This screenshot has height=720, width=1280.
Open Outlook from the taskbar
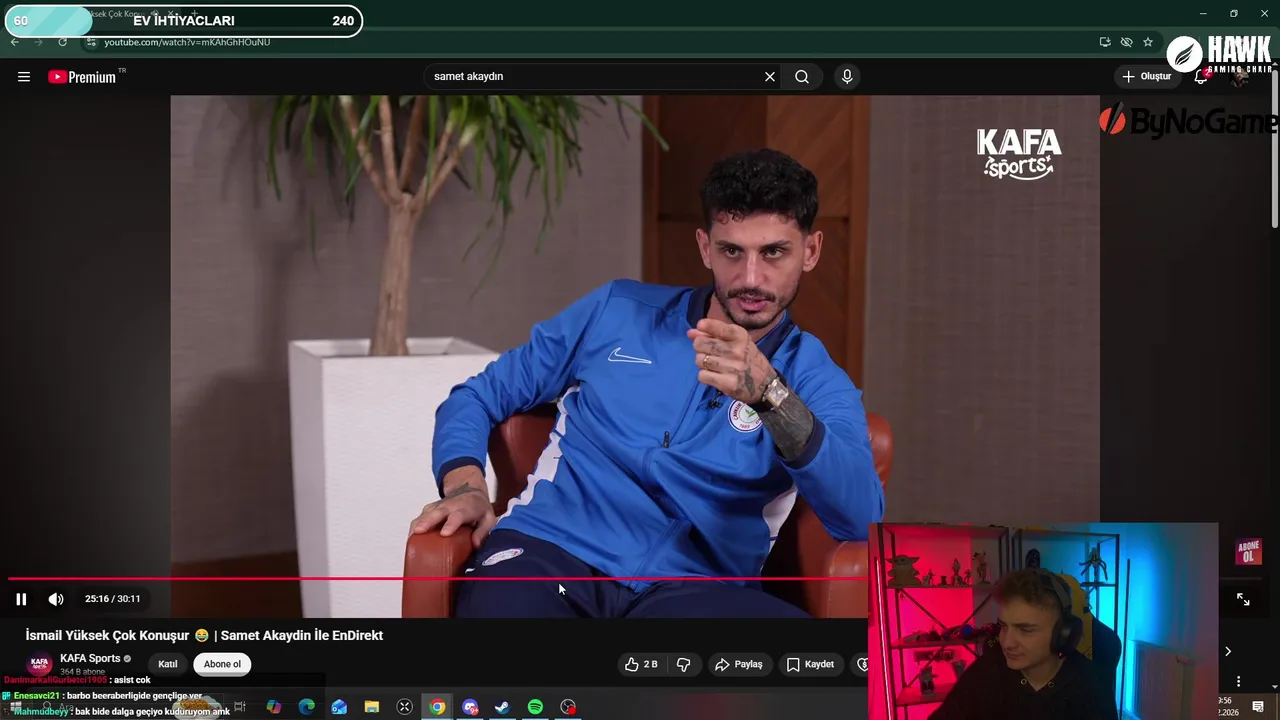click(339, 707)
